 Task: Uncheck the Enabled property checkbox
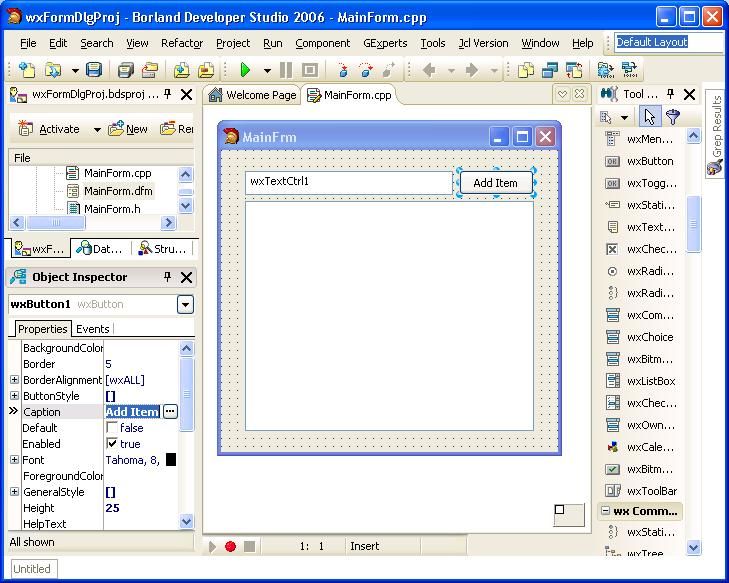click(112, 444)
